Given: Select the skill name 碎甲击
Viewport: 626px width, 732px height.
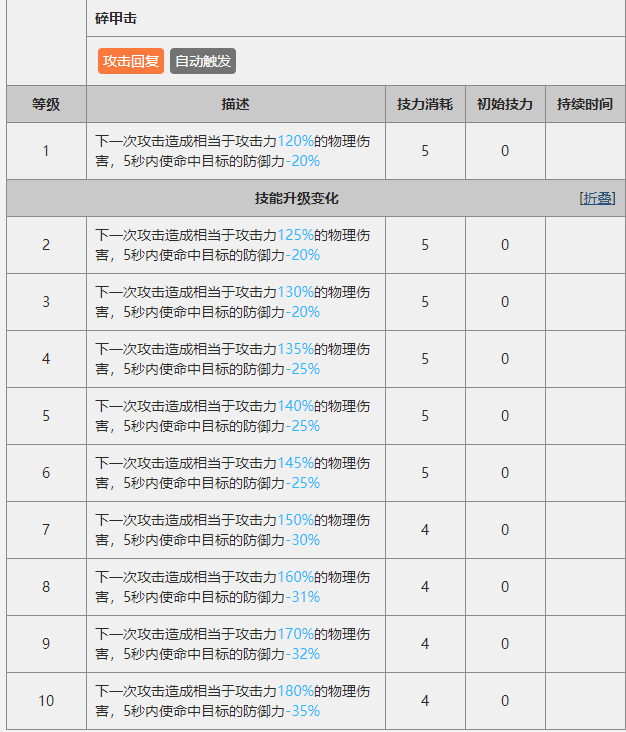Looking at the screenshot, I should (x=116, y=18).
